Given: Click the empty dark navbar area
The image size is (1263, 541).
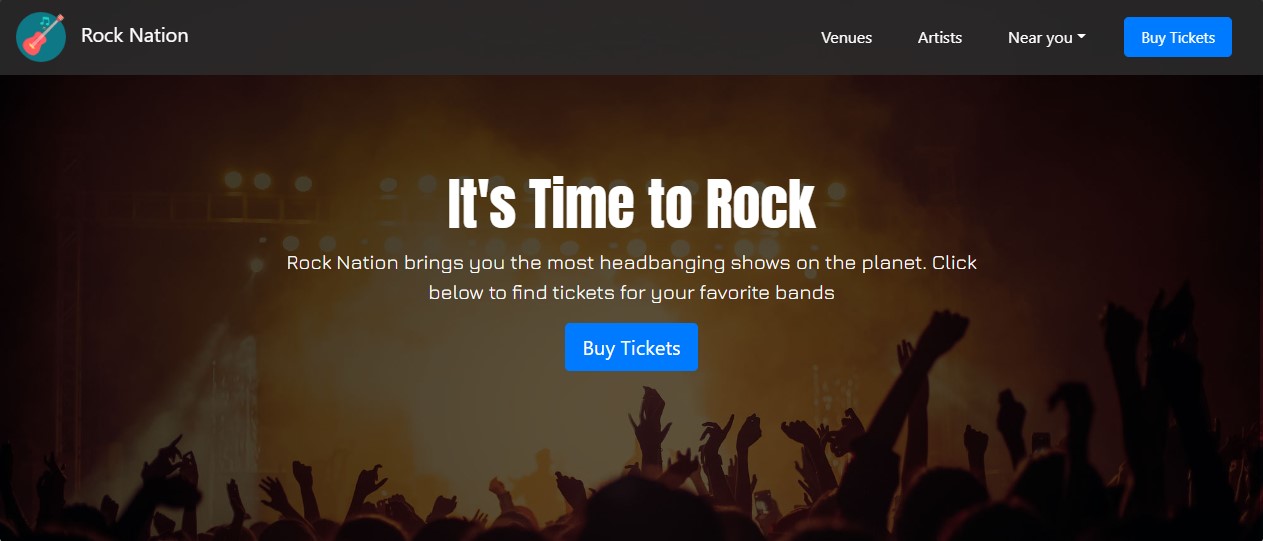Looking at the screenshot, I should point(500,38).
